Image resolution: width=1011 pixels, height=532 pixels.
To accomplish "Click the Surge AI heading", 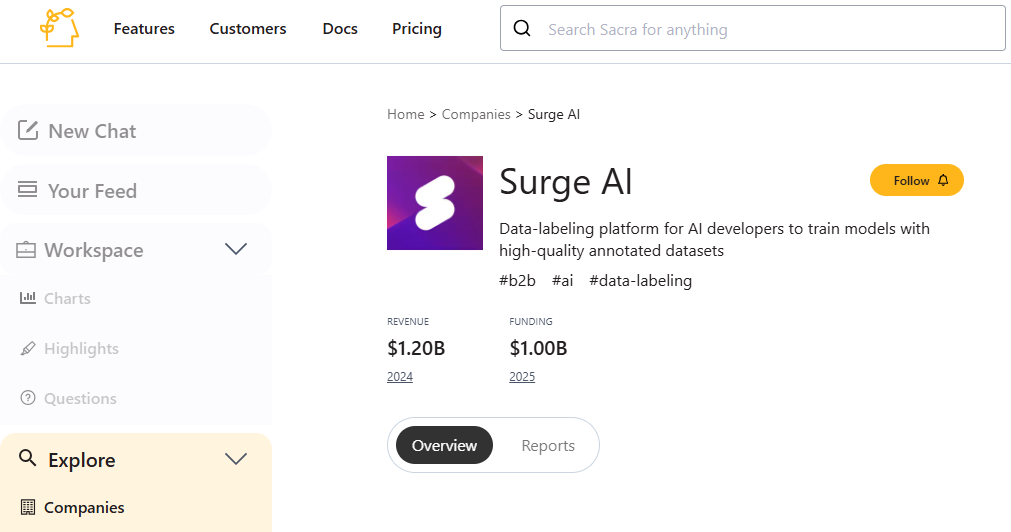I will pos(566,182).
